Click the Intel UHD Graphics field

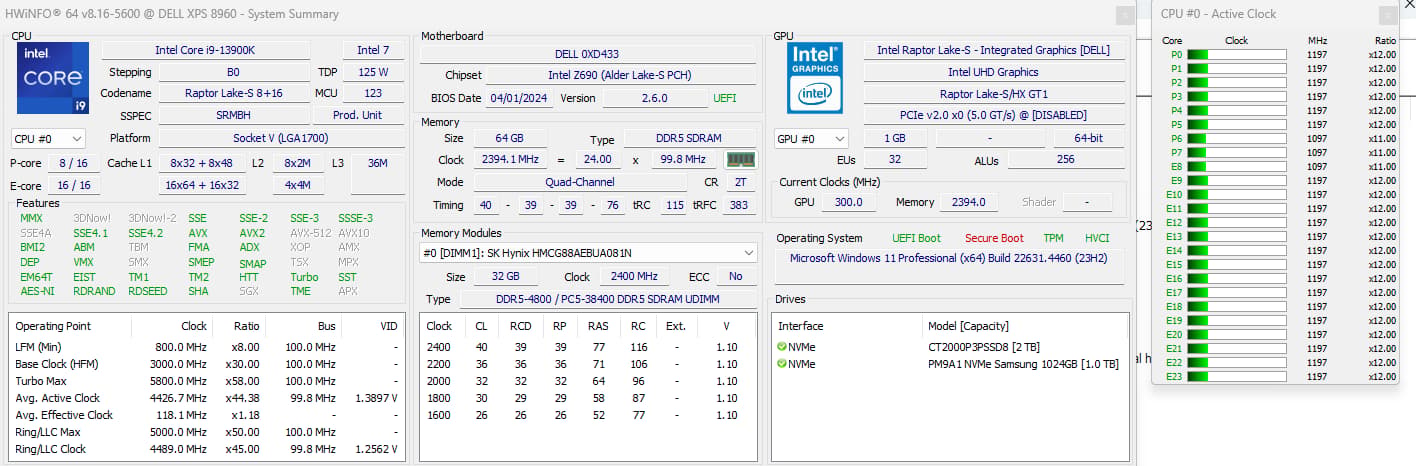pyautogui.click(x=993, y=72)
